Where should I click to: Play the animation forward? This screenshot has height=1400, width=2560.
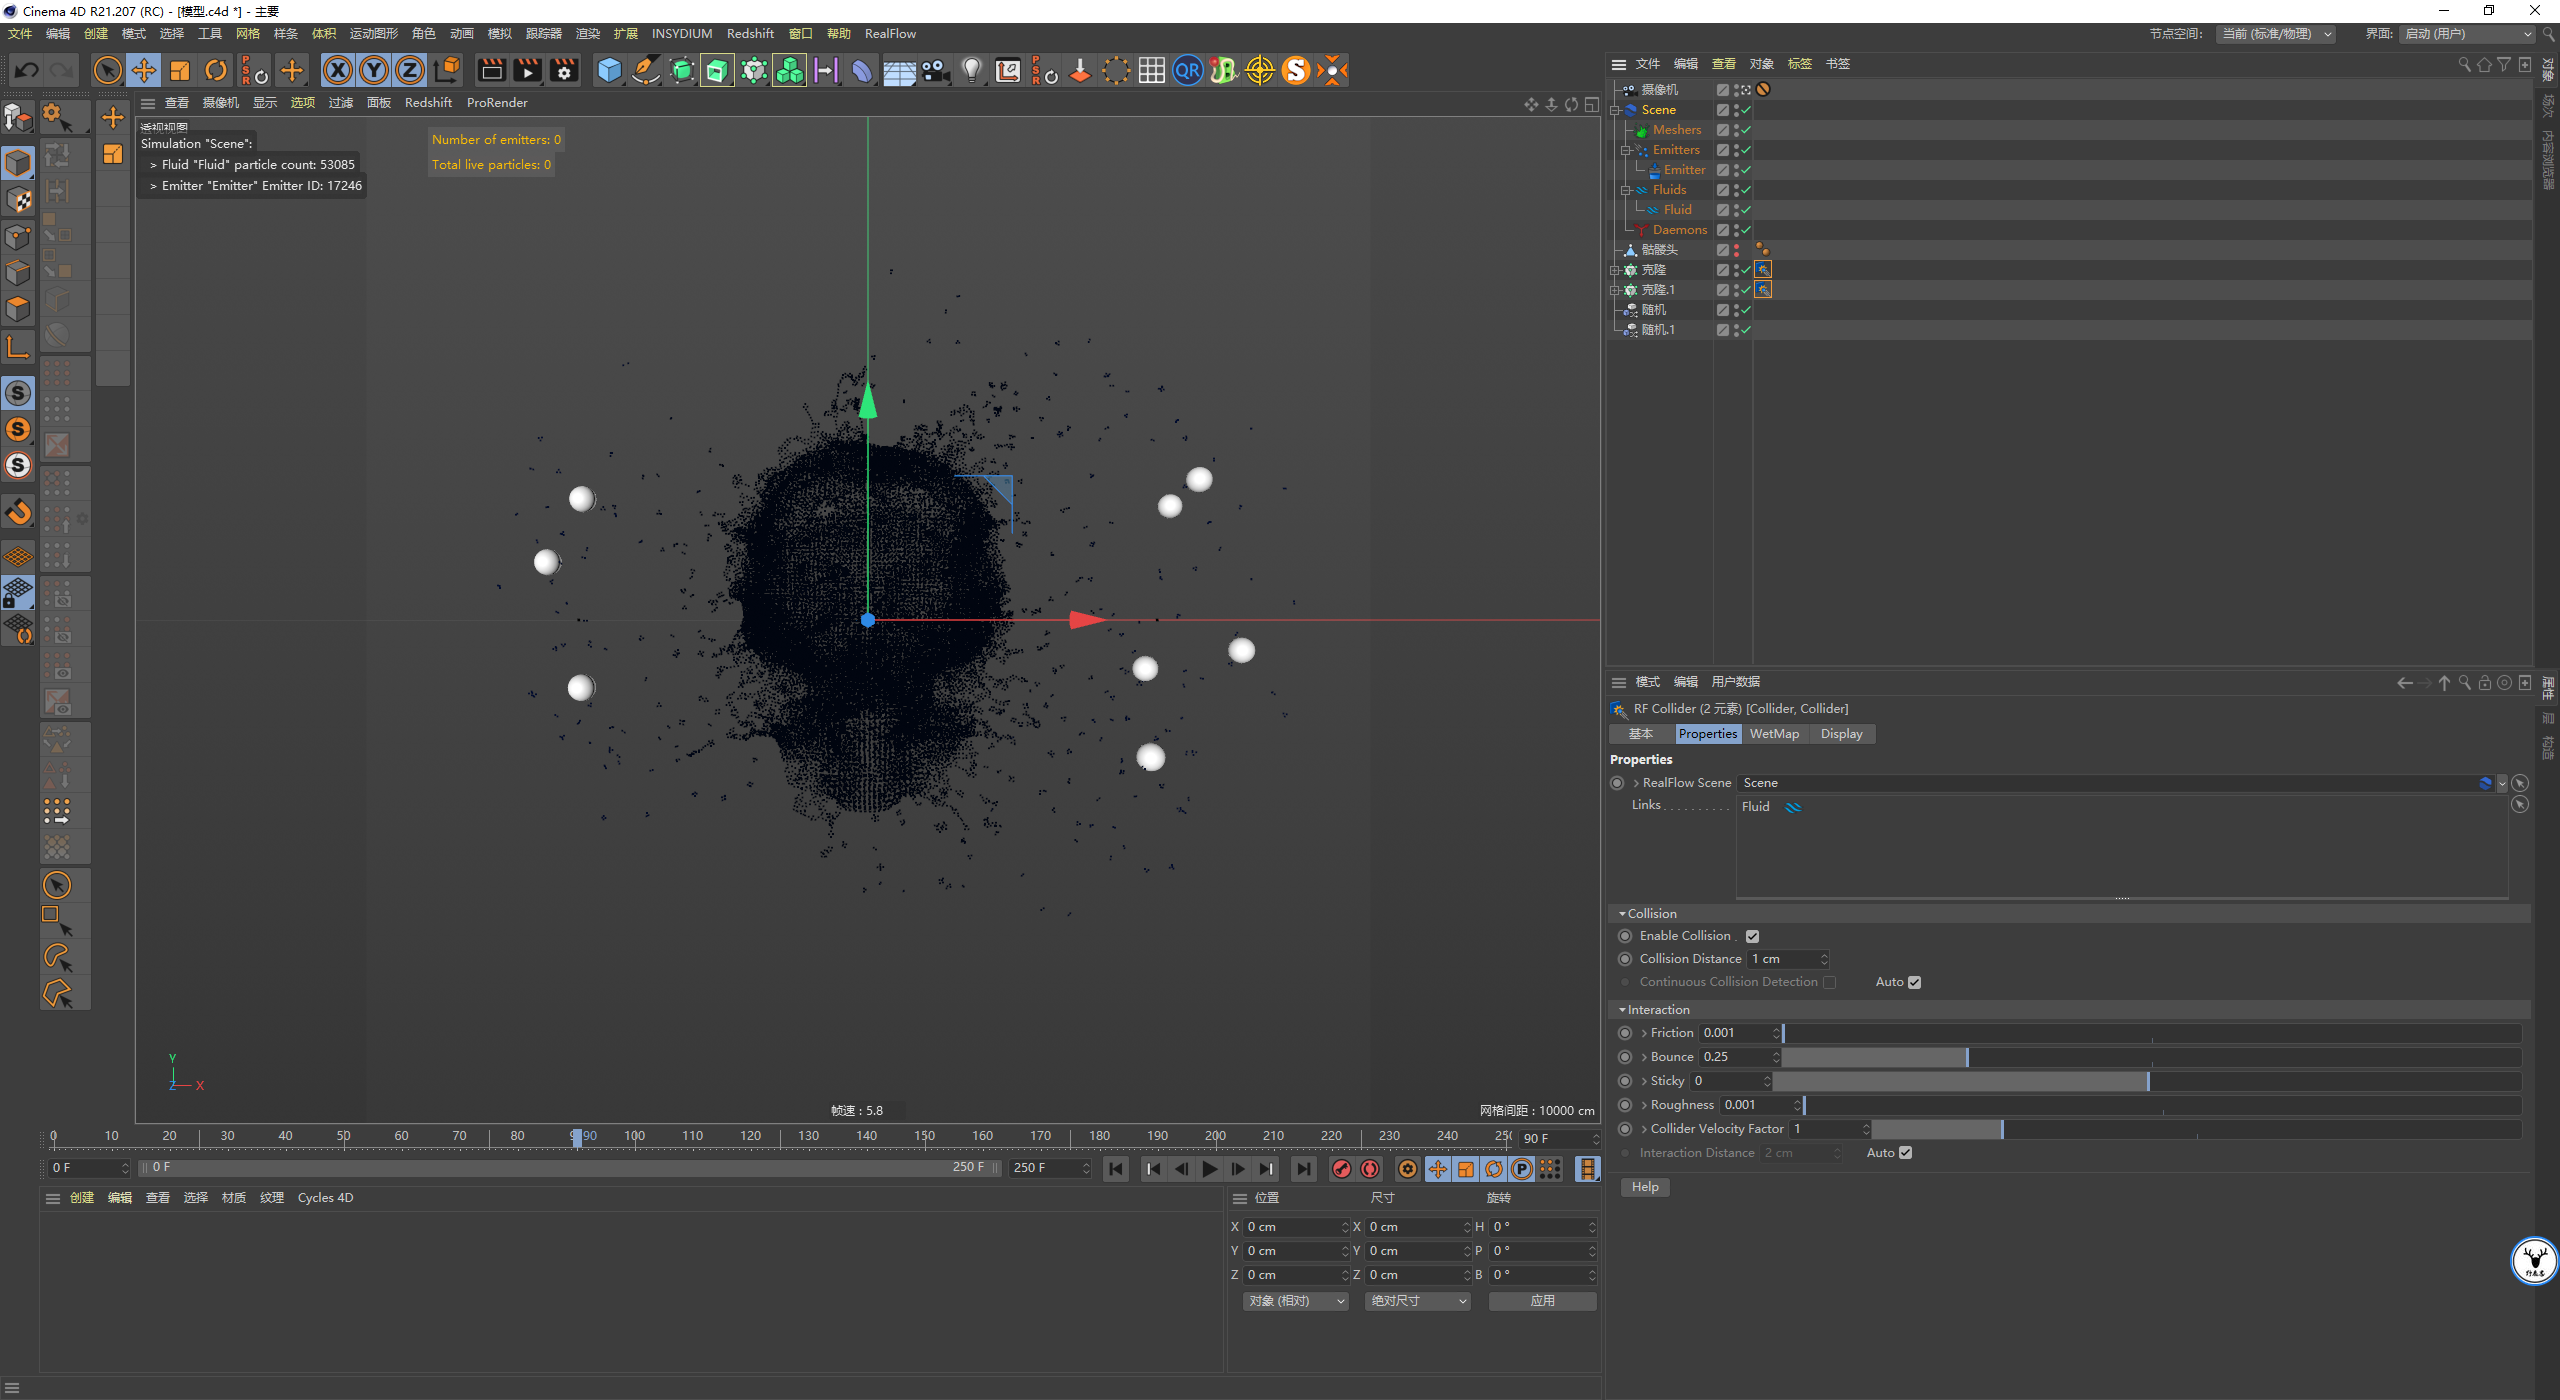click(x=1210, y=1168)
